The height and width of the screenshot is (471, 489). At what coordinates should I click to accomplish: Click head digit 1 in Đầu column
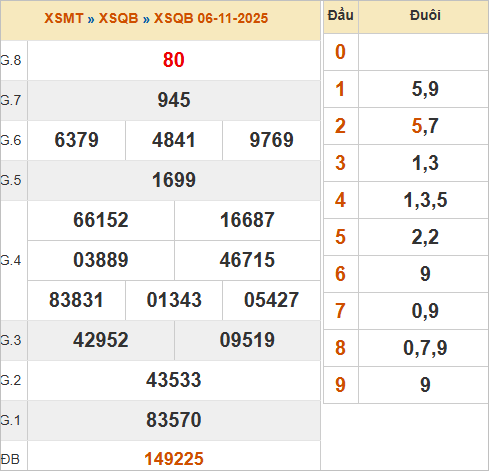340,89
